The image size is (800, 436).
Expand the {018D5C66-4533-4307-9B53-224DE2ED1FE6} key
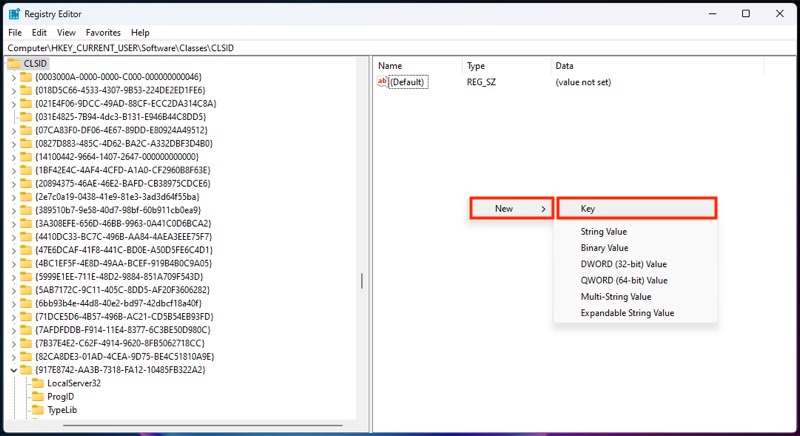tap(14, 90)
